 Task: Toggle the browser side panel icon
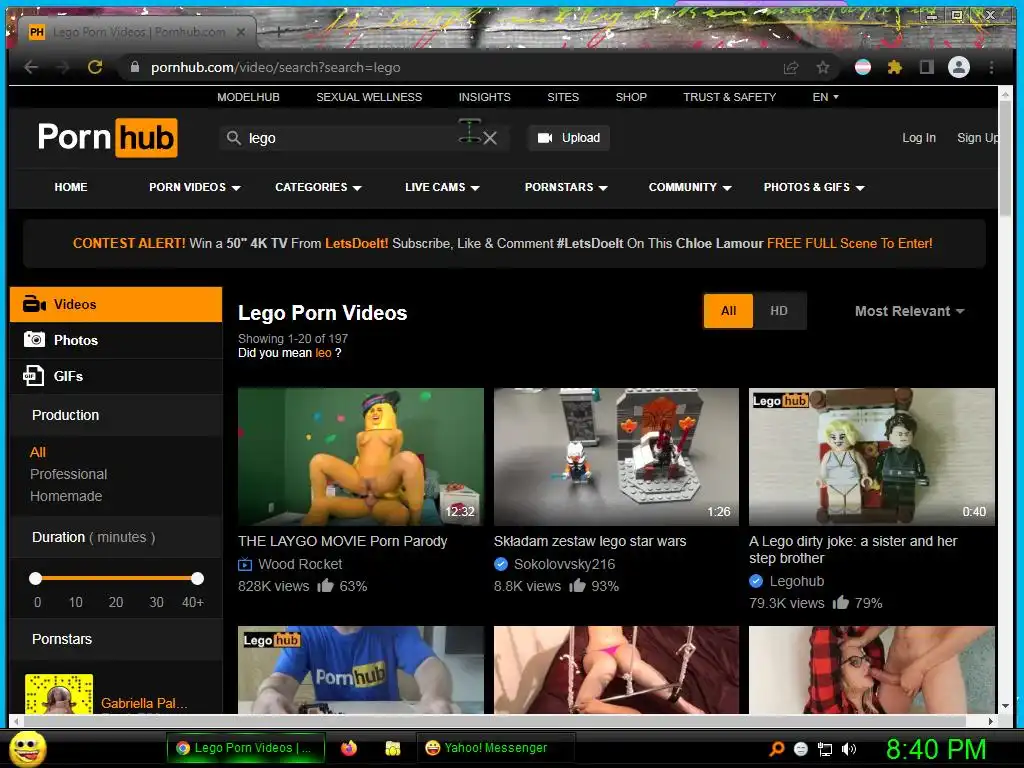926,67
